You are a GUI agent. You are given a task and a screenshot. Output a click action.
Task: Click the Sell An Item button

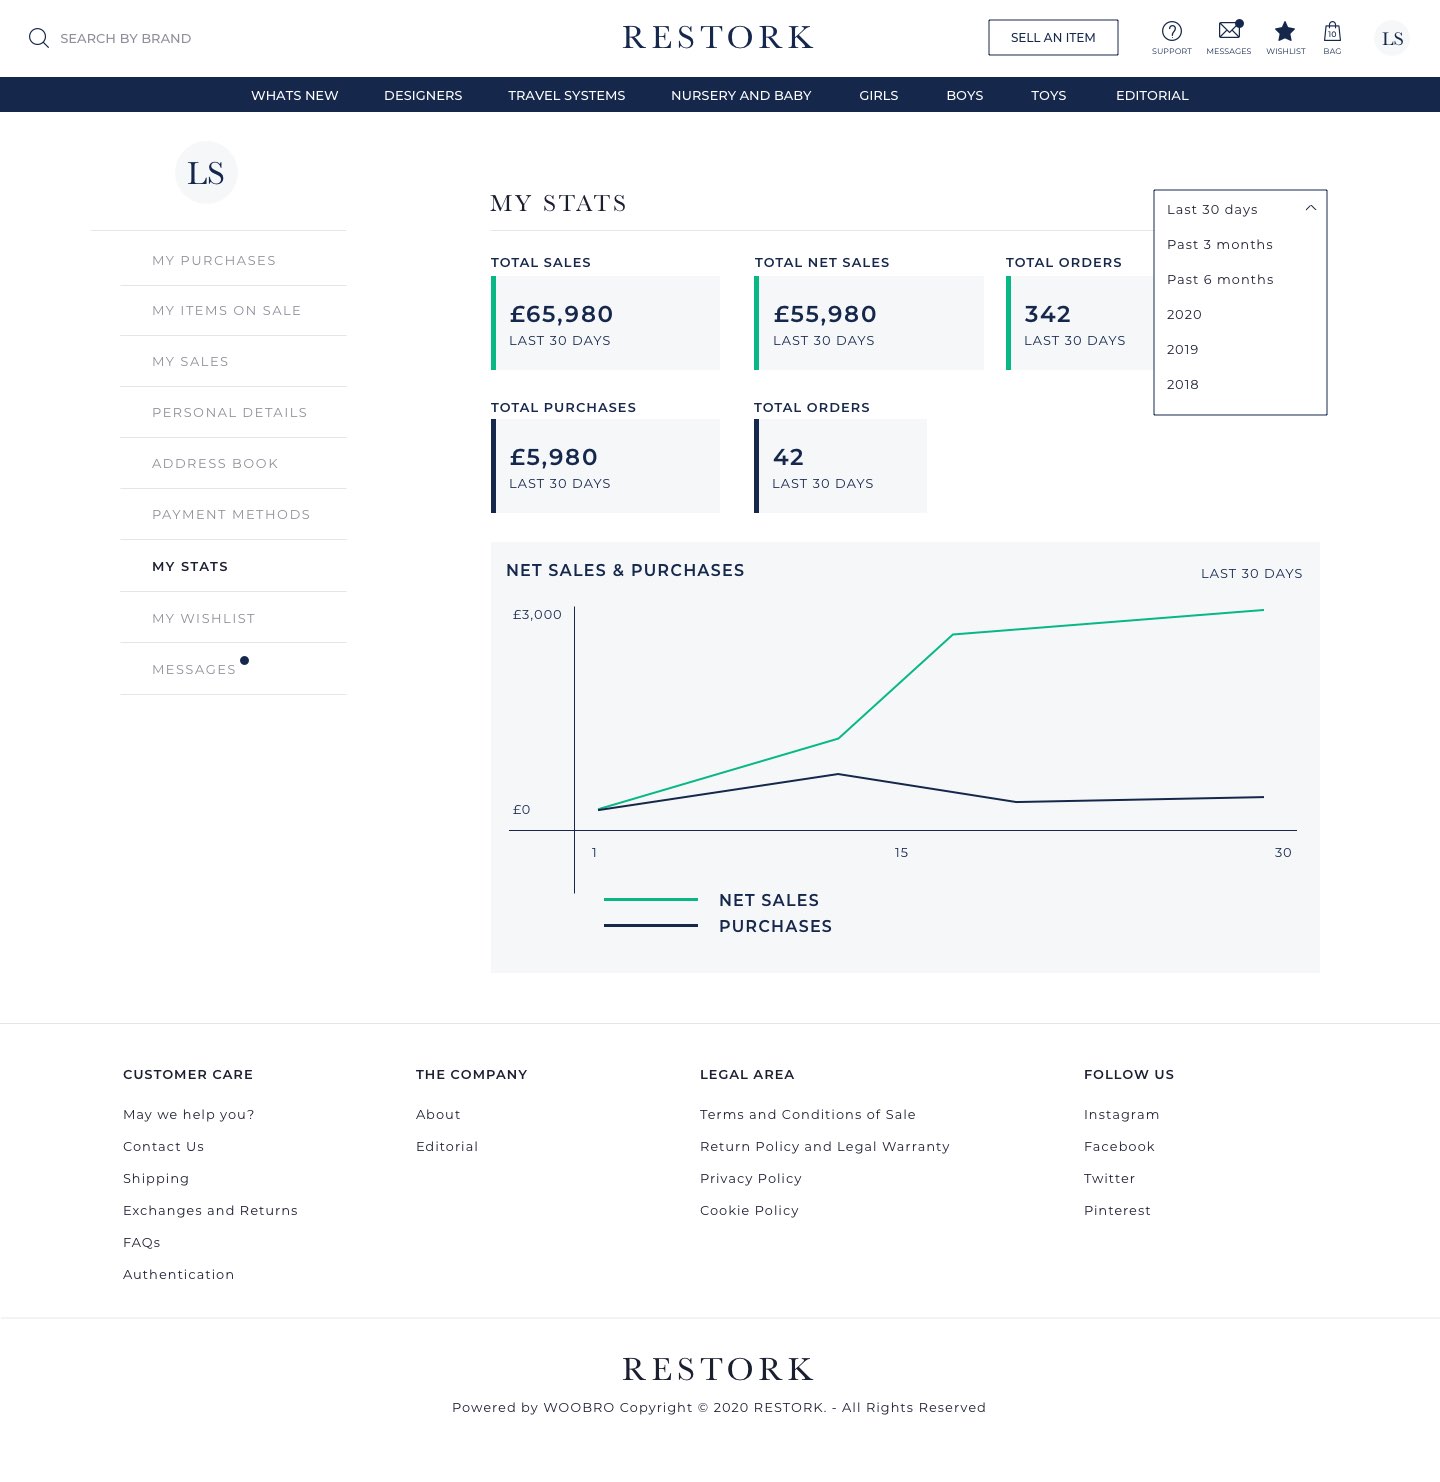coord(1053,38)
